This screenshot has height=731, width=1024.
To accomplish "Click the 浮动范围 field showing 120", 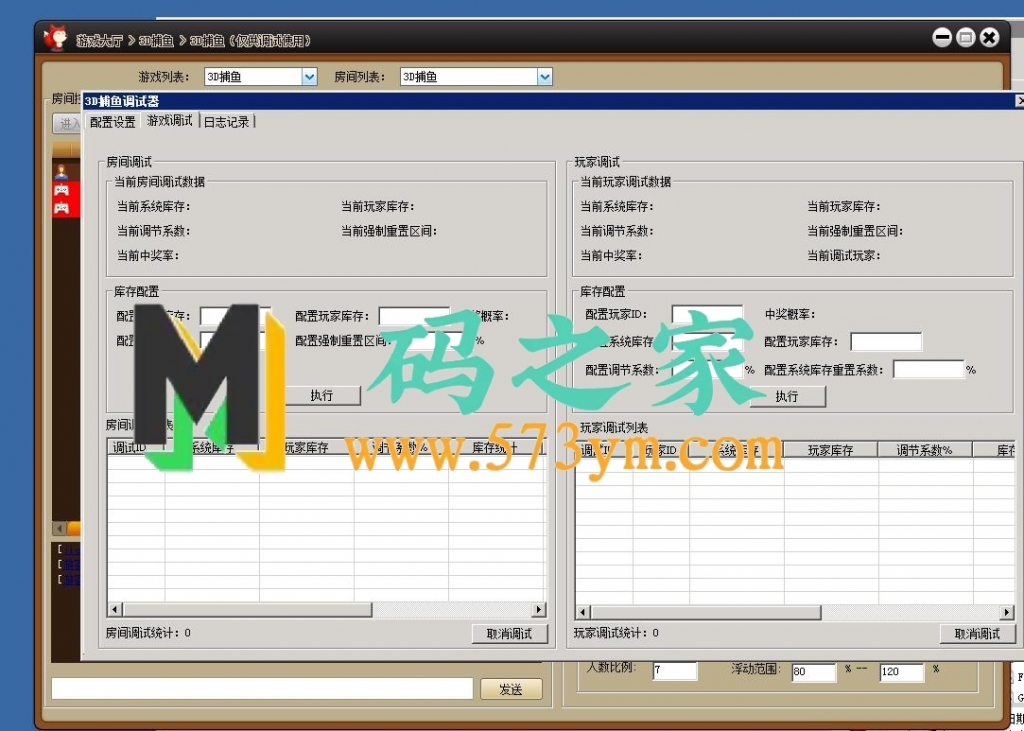I will point(901,672).
